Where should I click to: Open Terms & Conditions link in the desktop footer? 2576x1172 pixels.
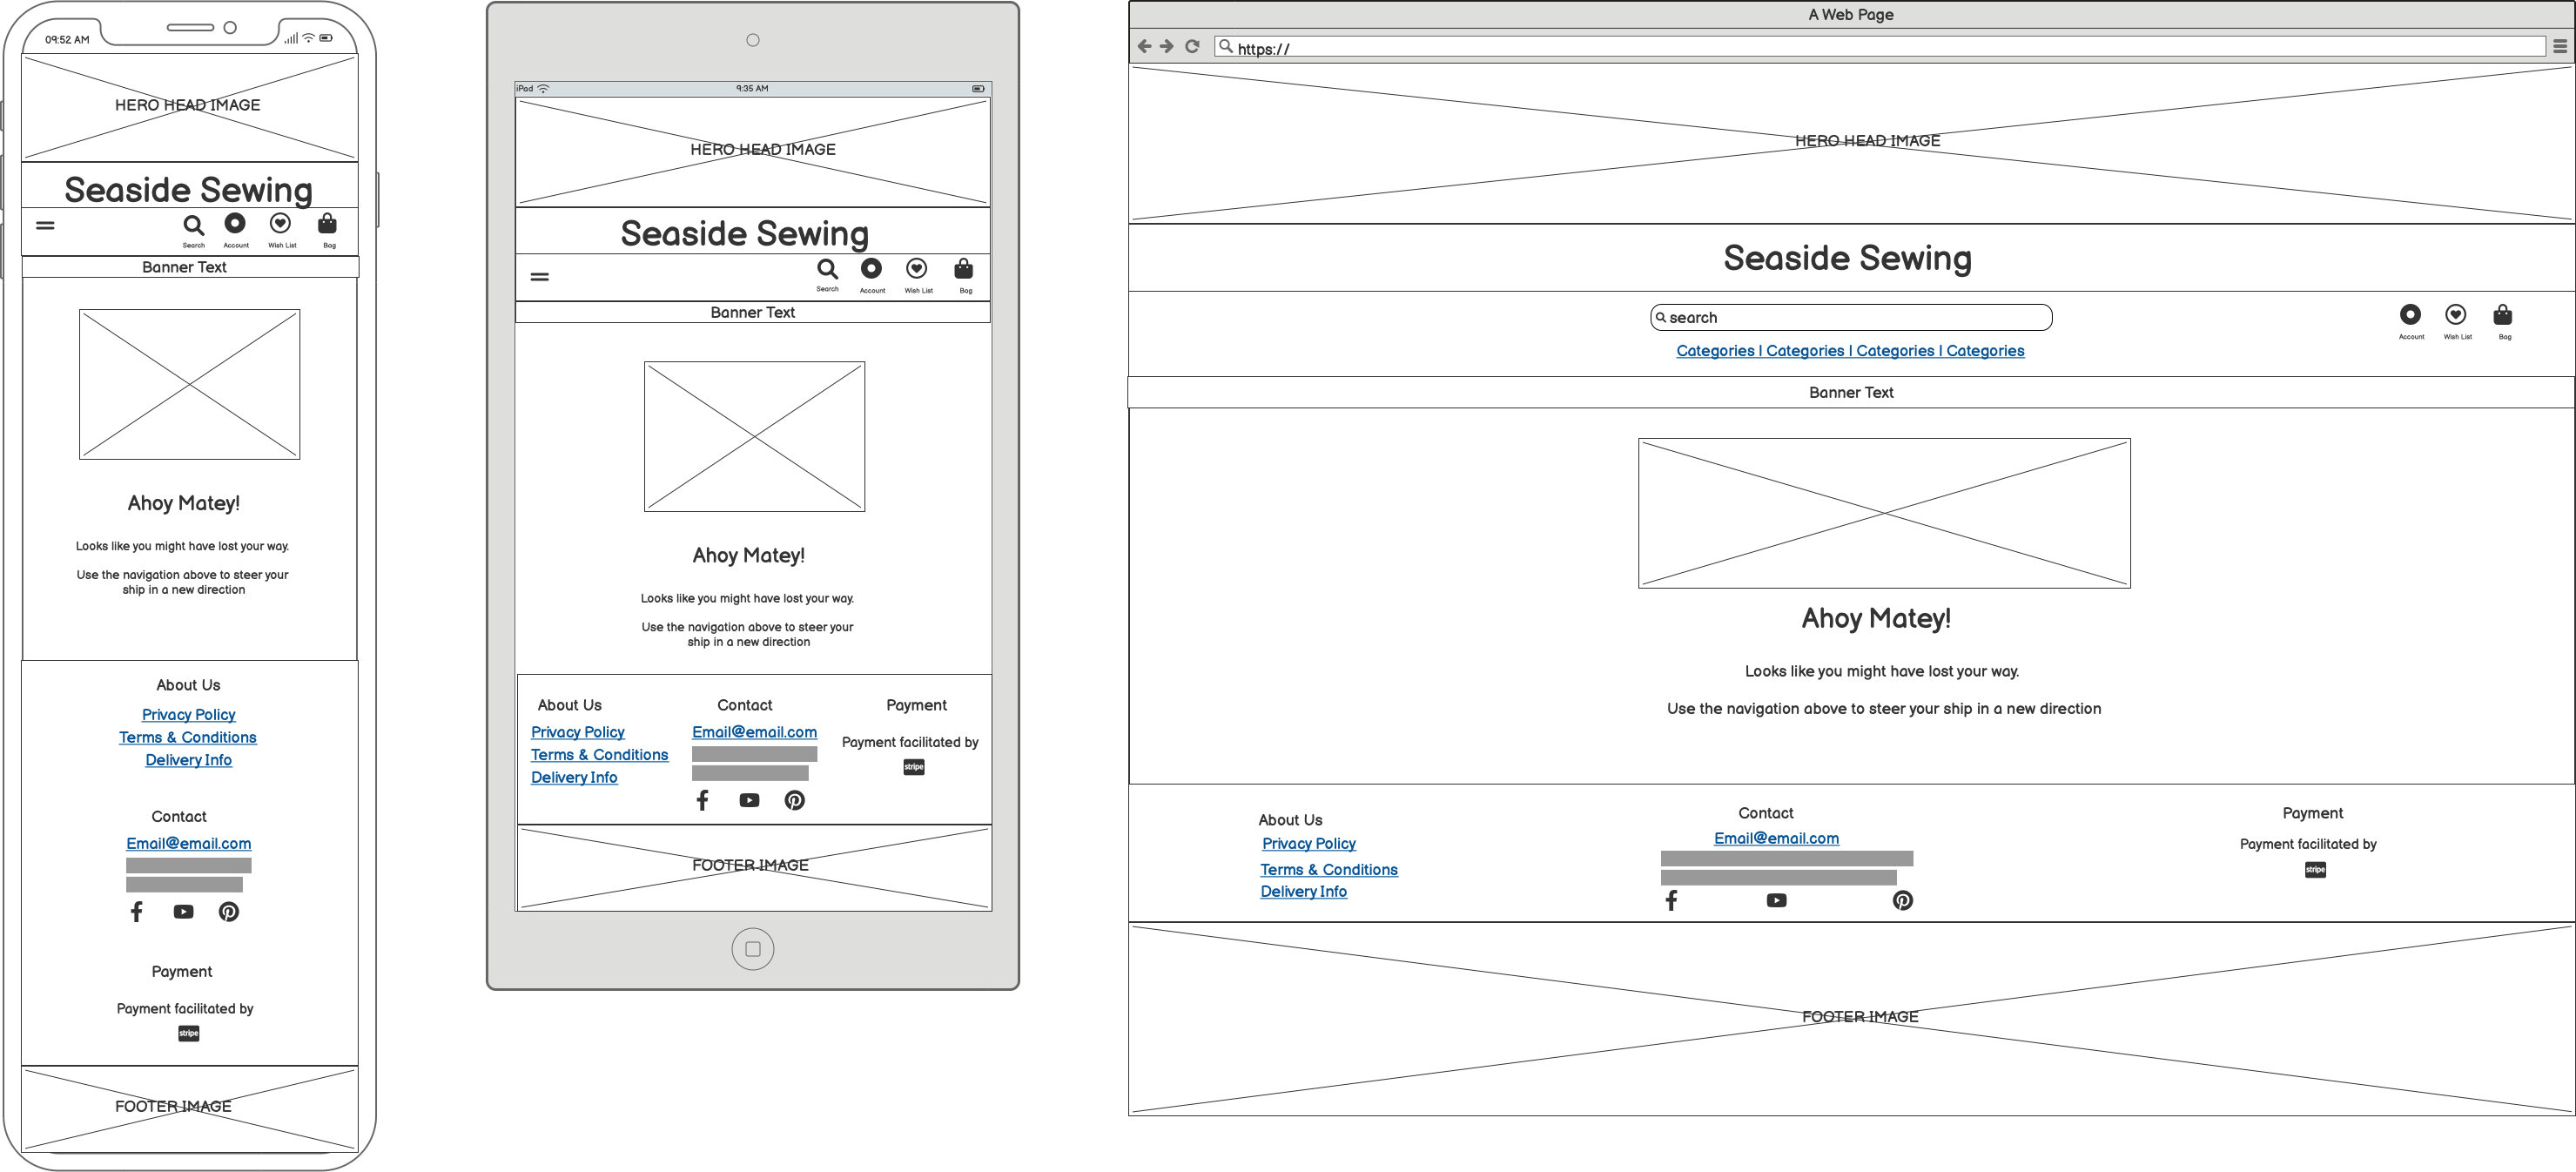(1329, 870)
